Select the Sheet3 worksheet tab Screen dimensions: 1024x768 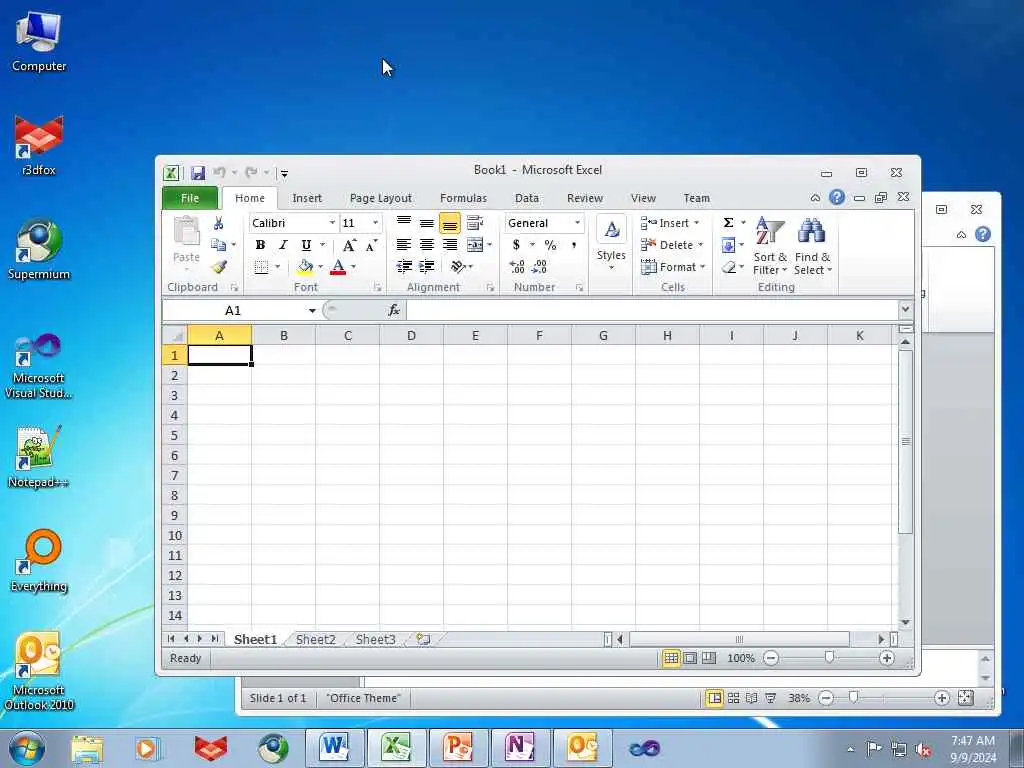(376, 639)
